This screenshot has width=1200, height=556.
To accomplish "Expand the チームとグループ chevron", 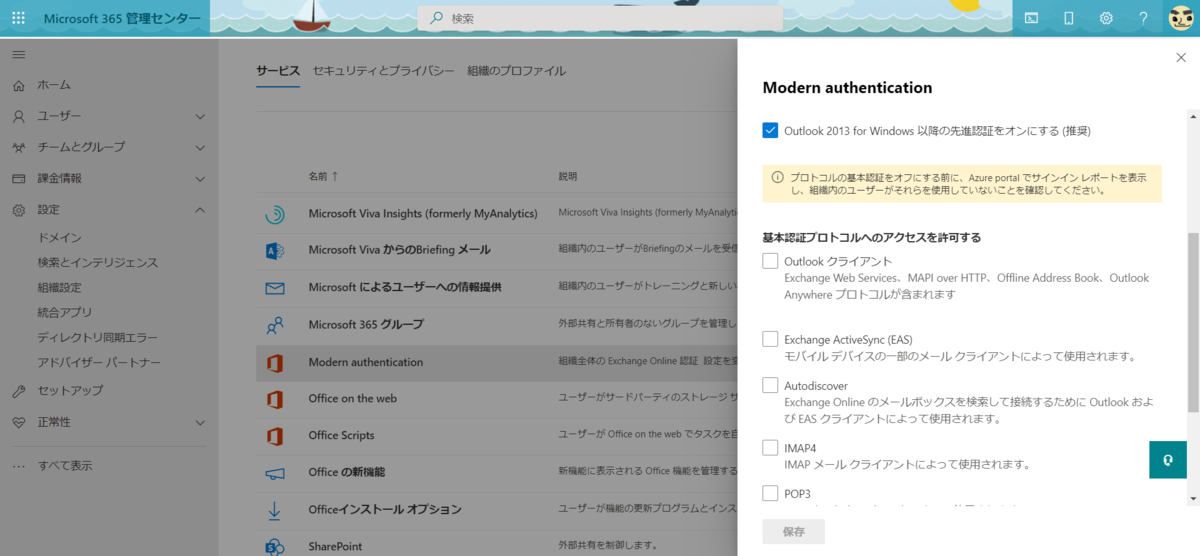I will 200,147.
